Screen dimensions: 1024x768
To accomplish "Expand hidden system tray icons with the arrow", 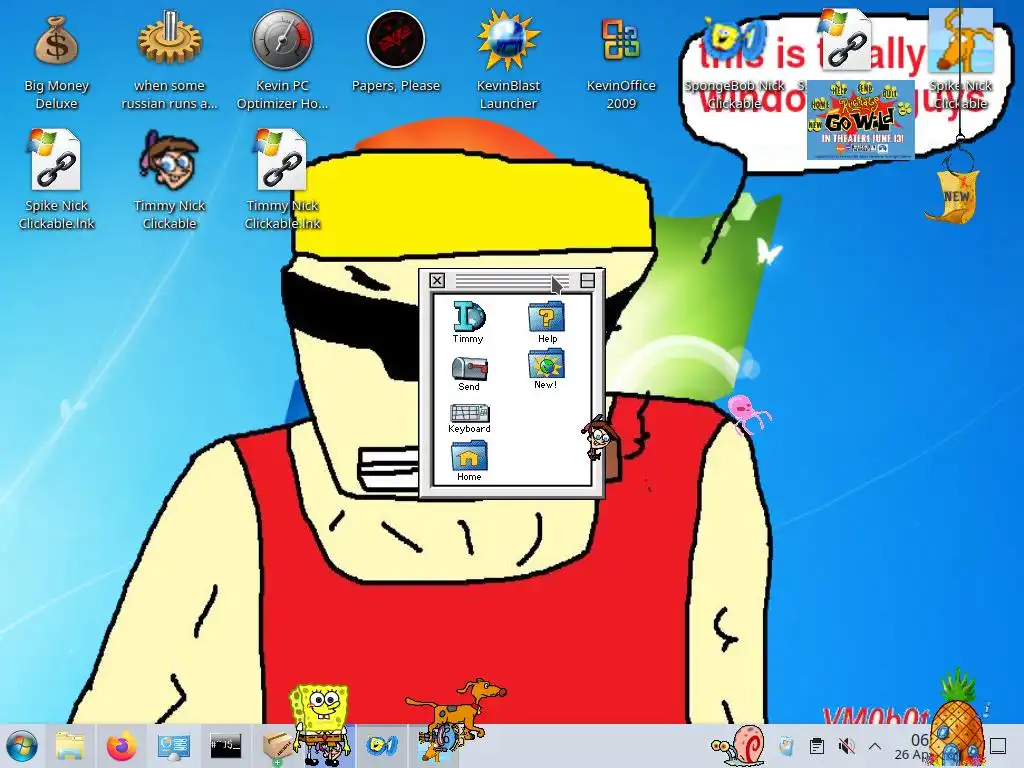I will [x=875, y=746].
